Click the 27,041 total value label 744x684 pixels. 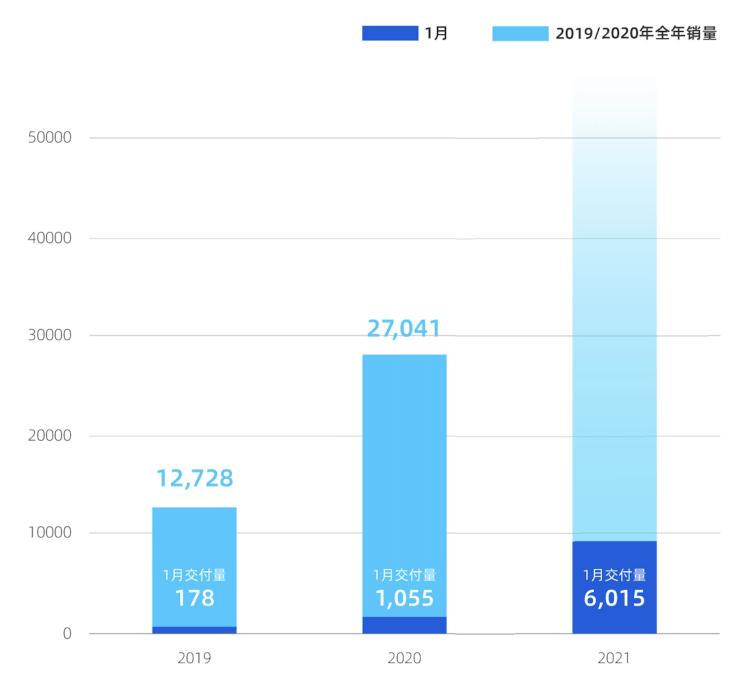coord(404,328)
